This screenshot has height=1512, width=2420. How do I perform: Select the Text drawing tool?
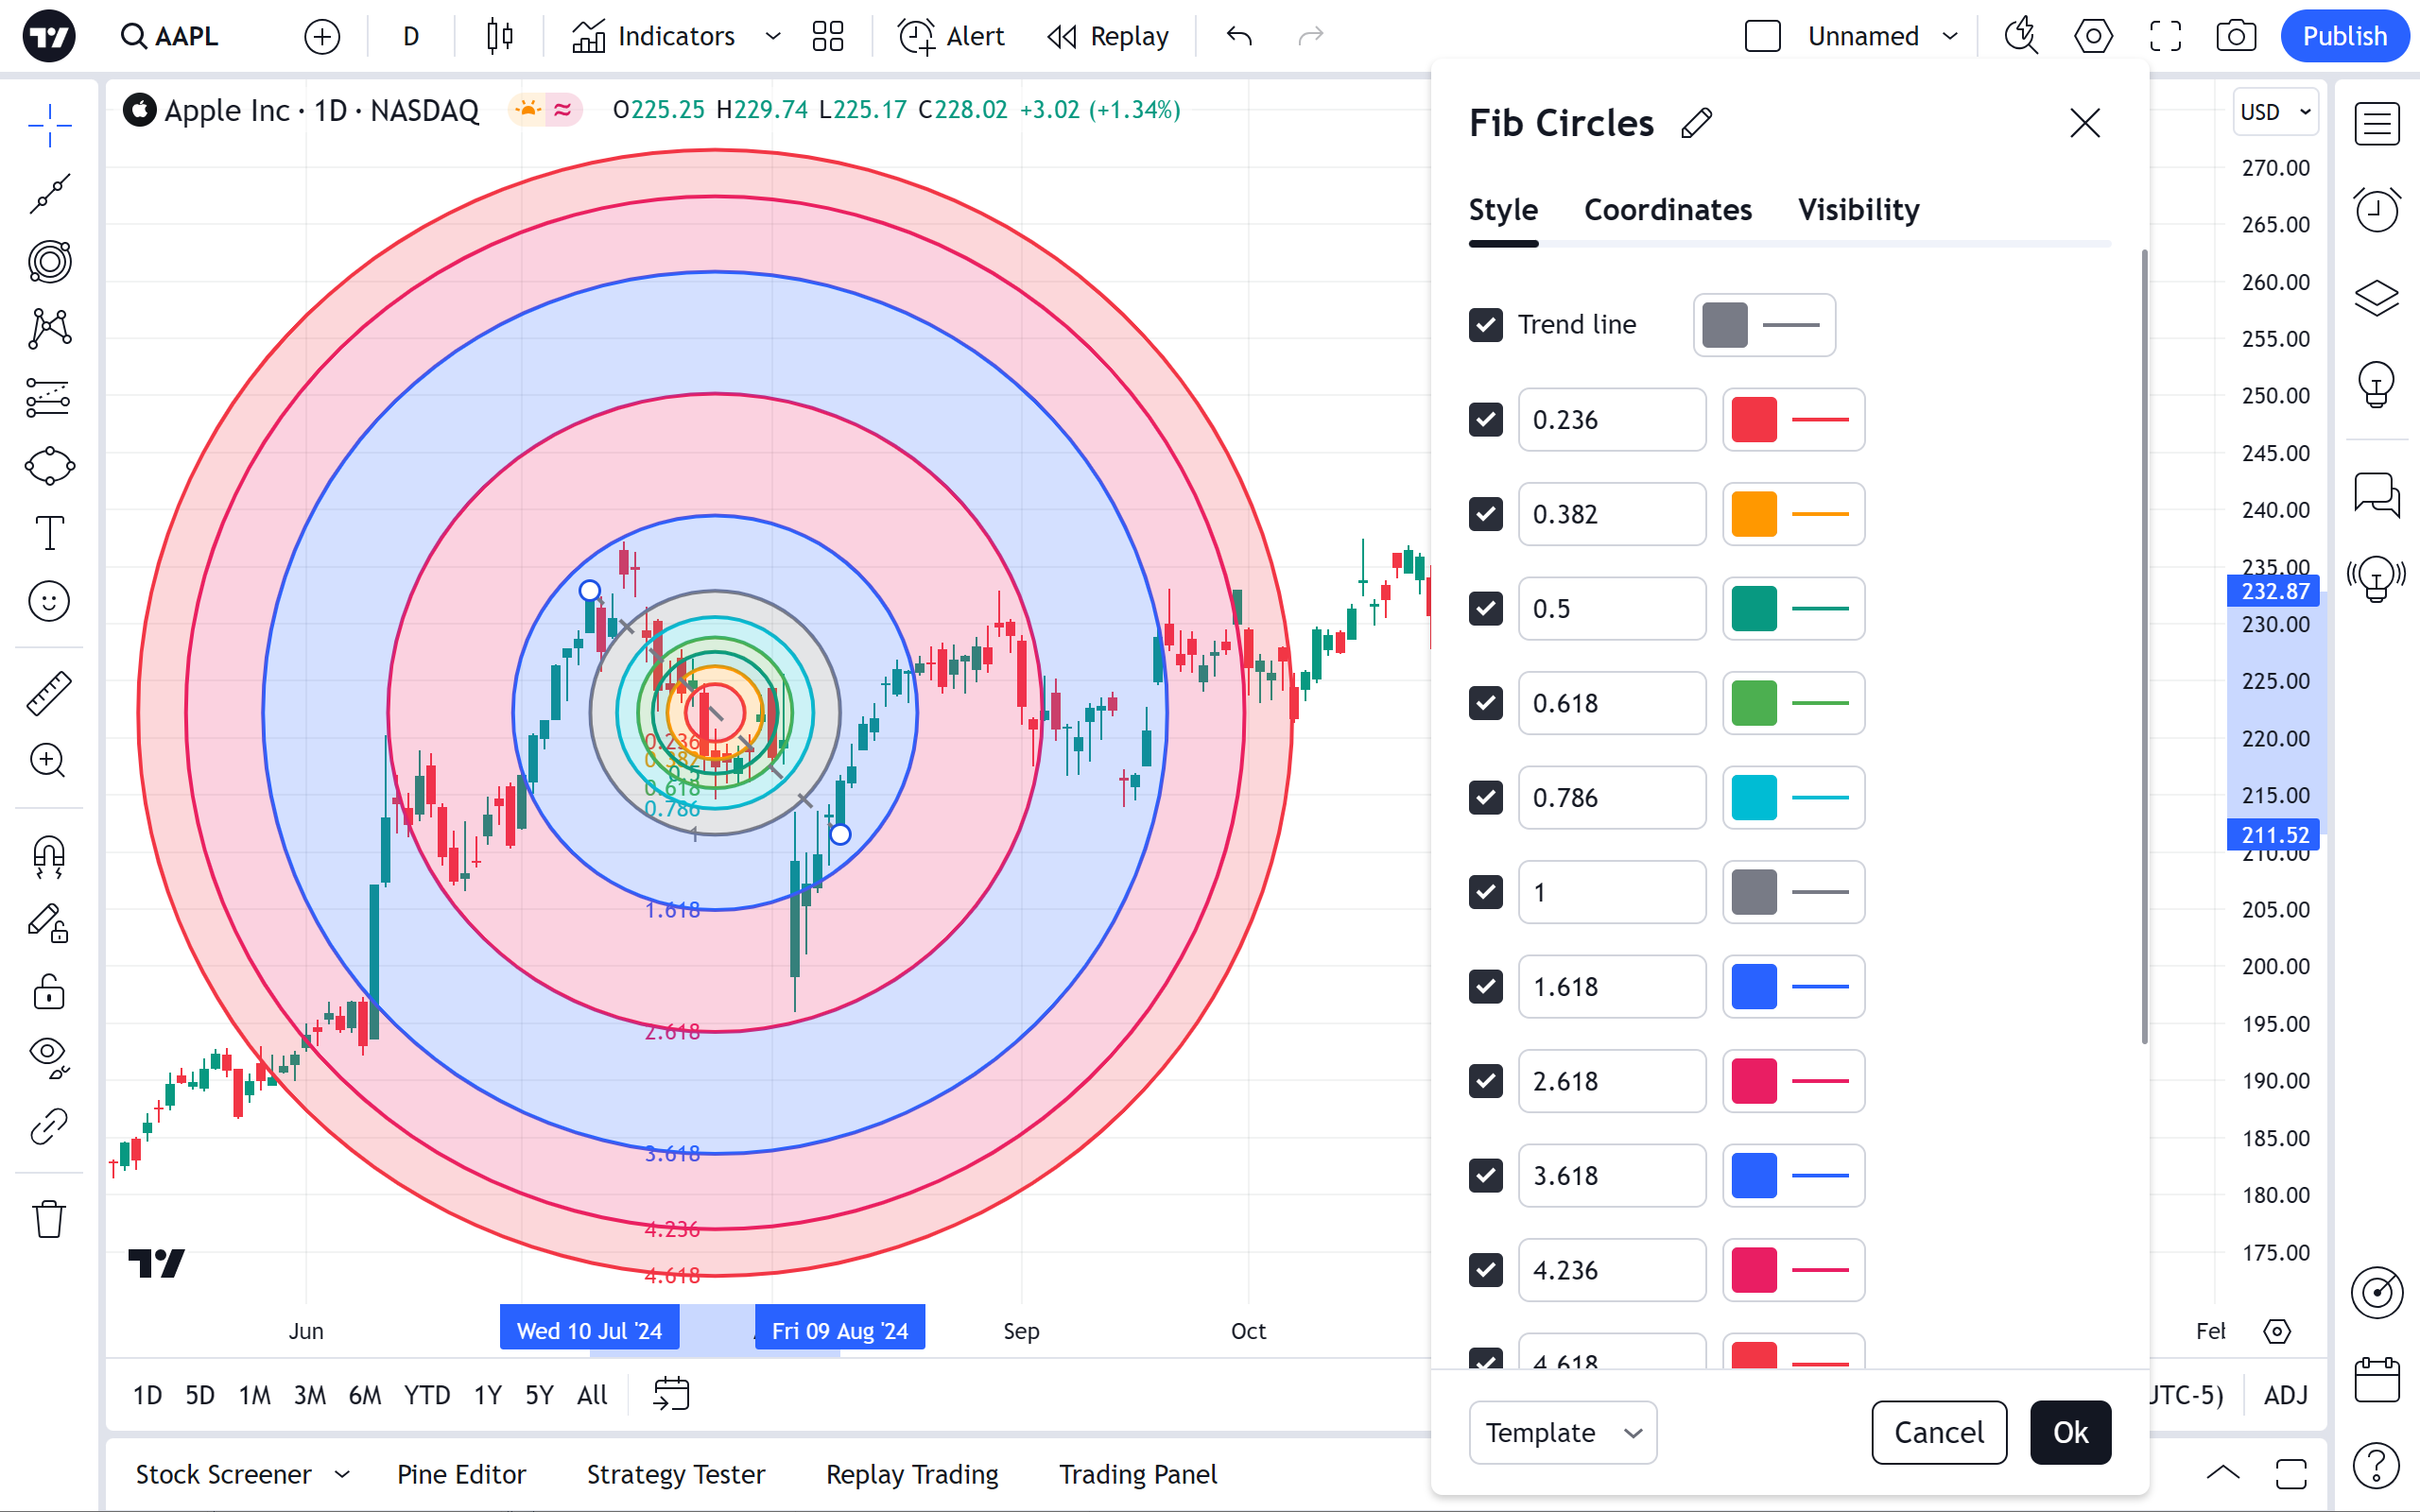(49, 533)
